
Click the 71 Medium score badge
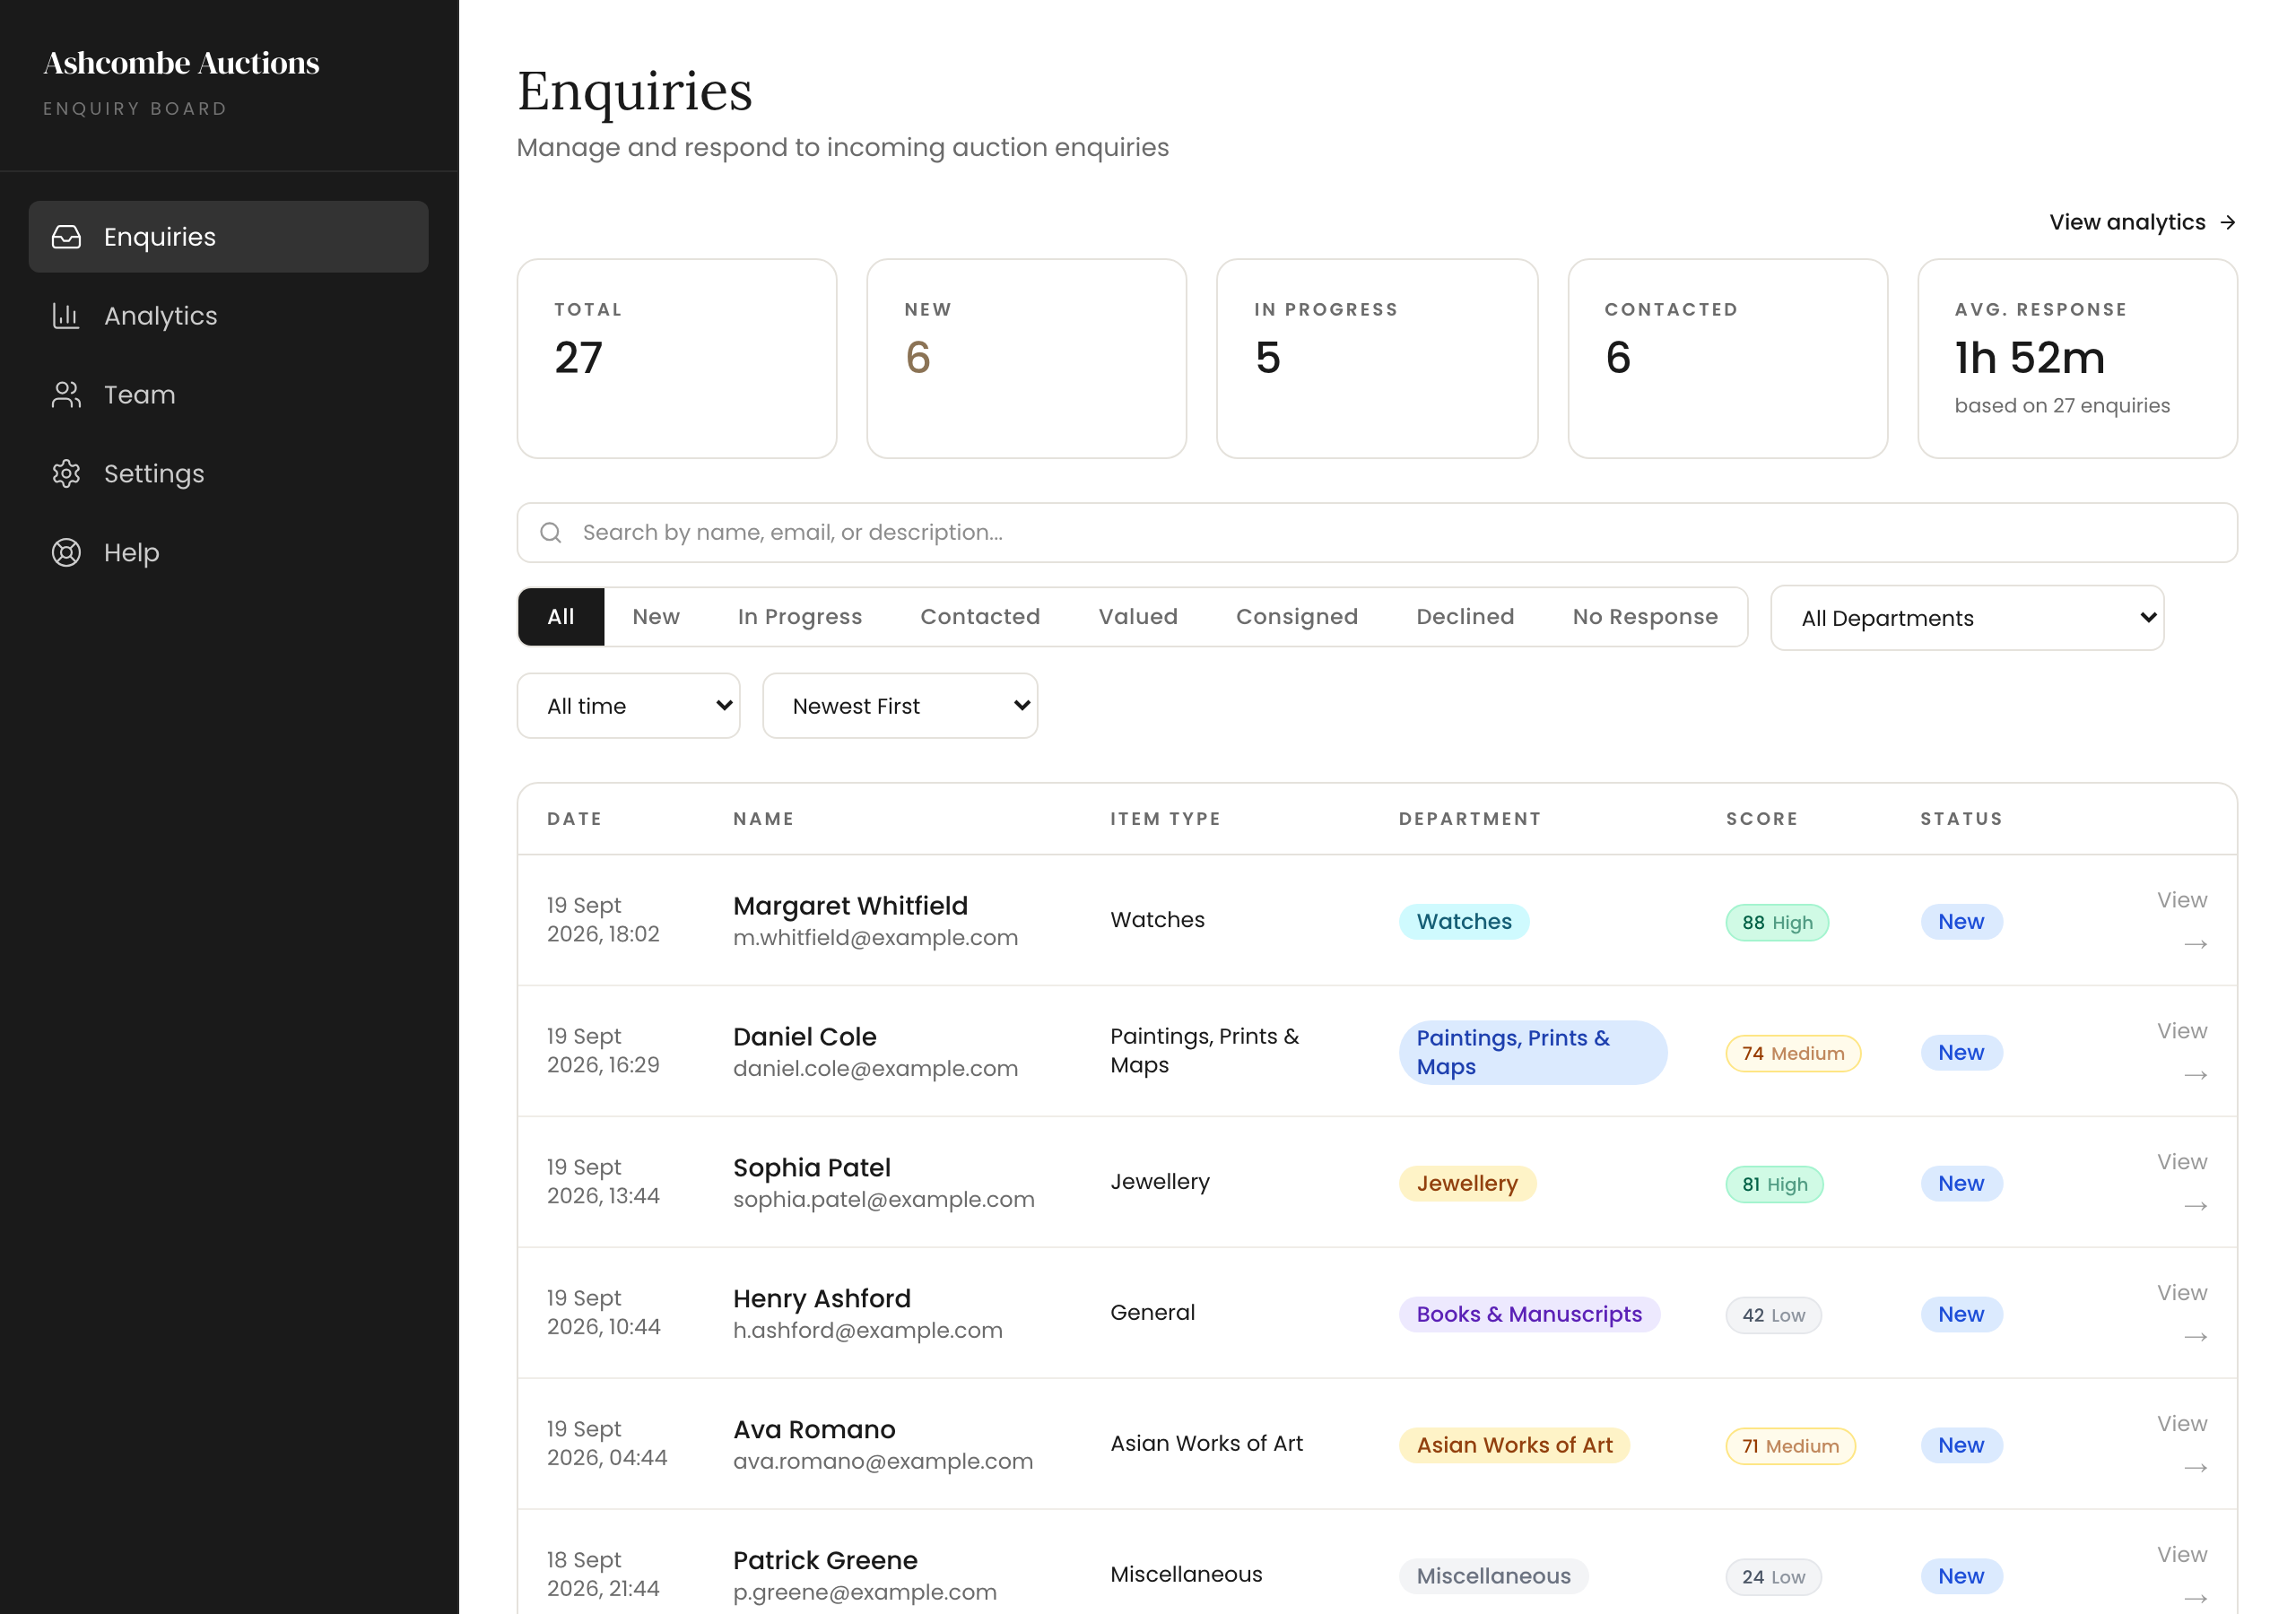point(1790,1447)
